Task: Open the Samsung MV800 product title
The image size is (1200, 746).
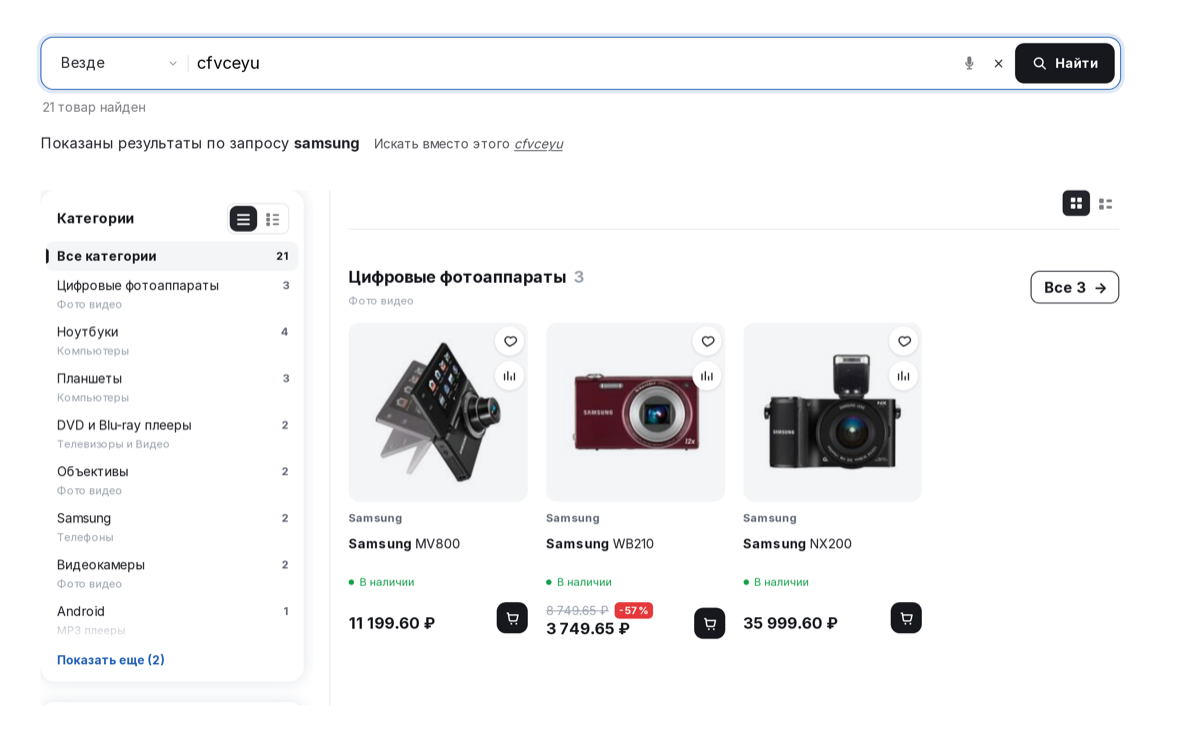Action: coord(404,544)
